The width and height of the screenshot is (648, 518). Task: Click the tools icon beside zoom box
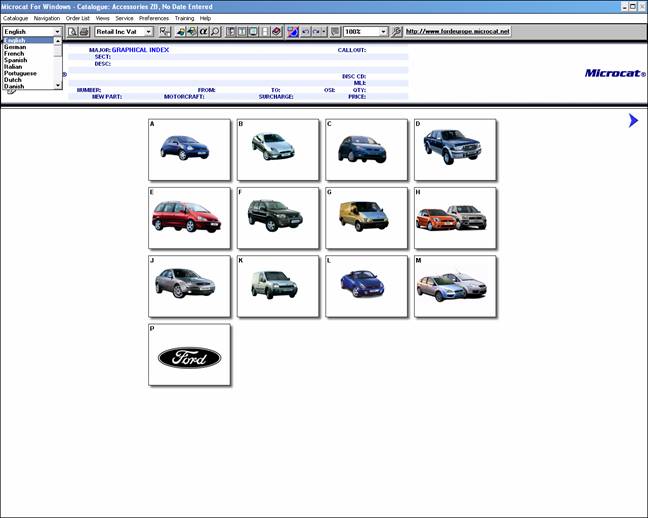click(397, 32)
